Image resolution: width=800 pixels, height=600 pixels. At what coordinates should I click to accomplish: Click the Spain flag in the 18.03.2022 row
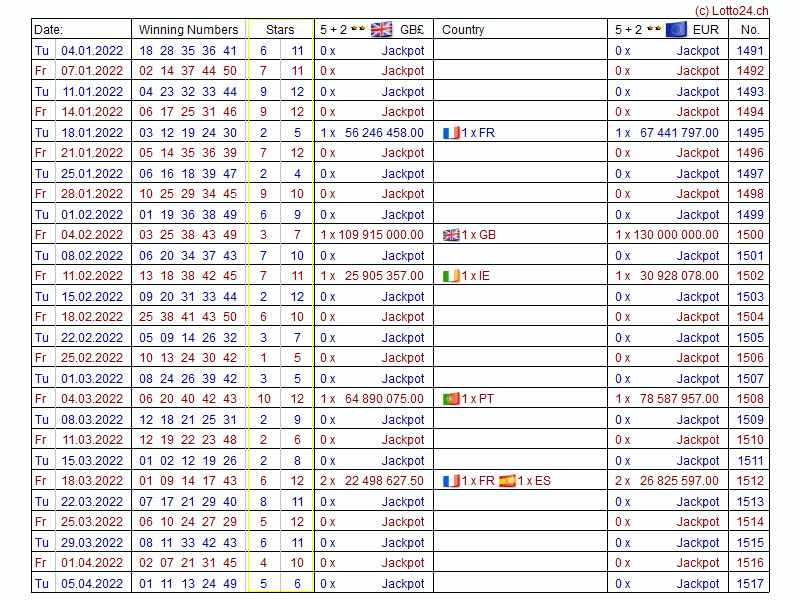coord(507,481)
